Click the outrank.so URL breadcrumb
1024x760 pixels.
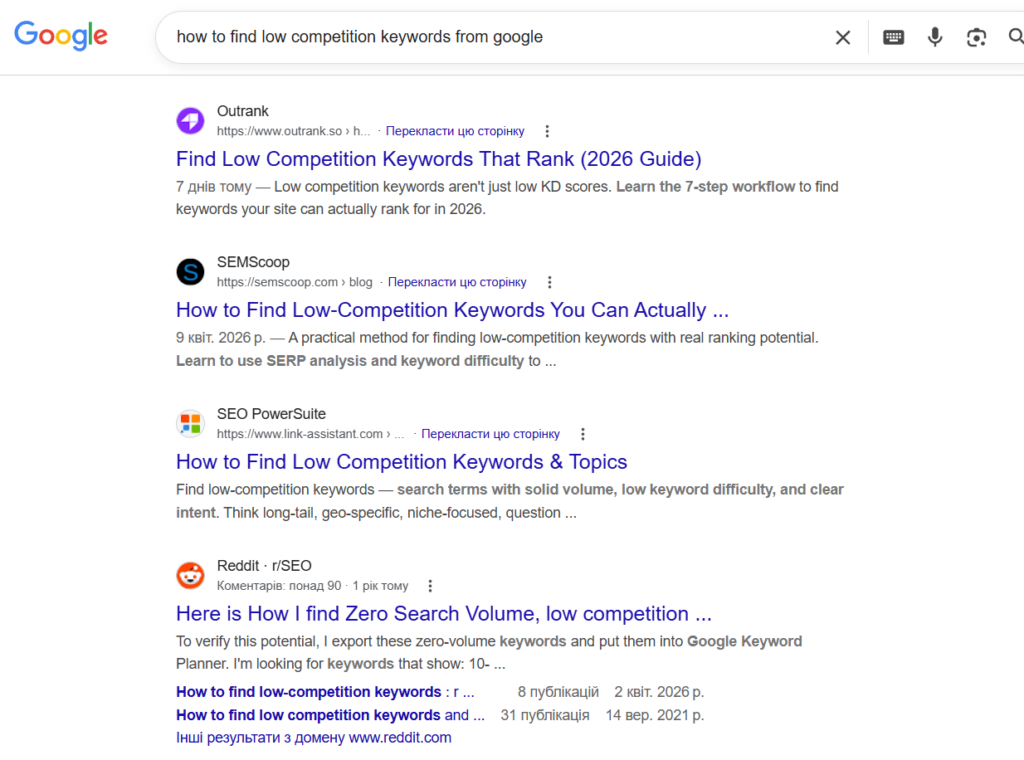point(293,131)
